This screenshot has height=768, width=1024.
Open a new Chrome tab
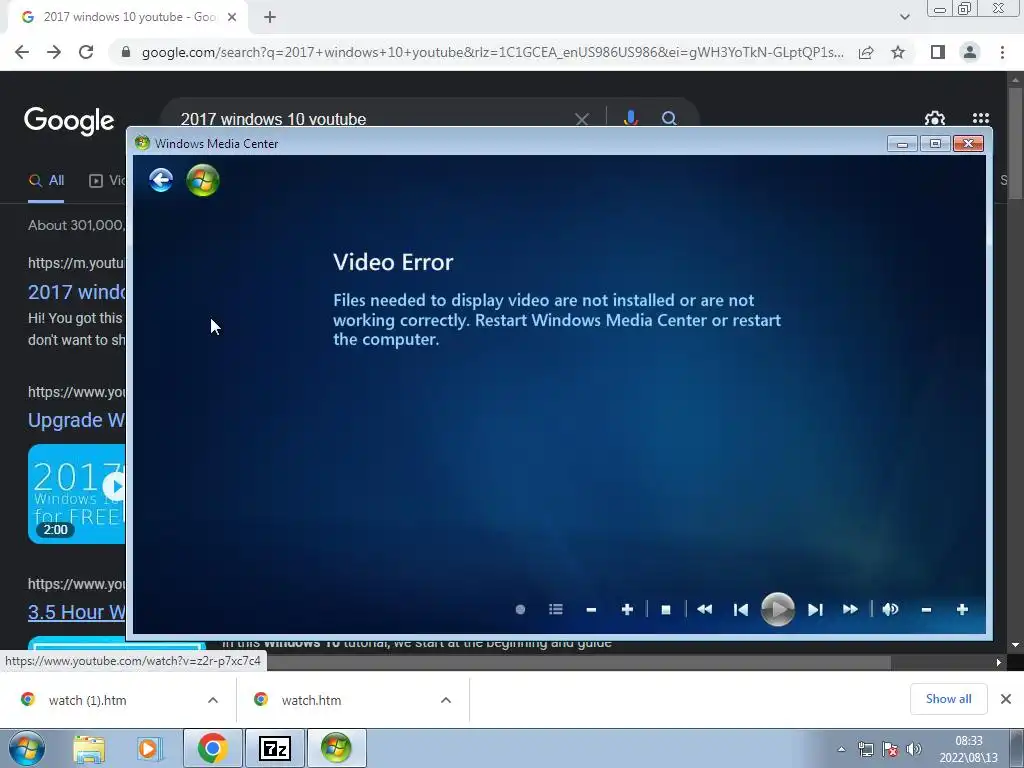270,17
